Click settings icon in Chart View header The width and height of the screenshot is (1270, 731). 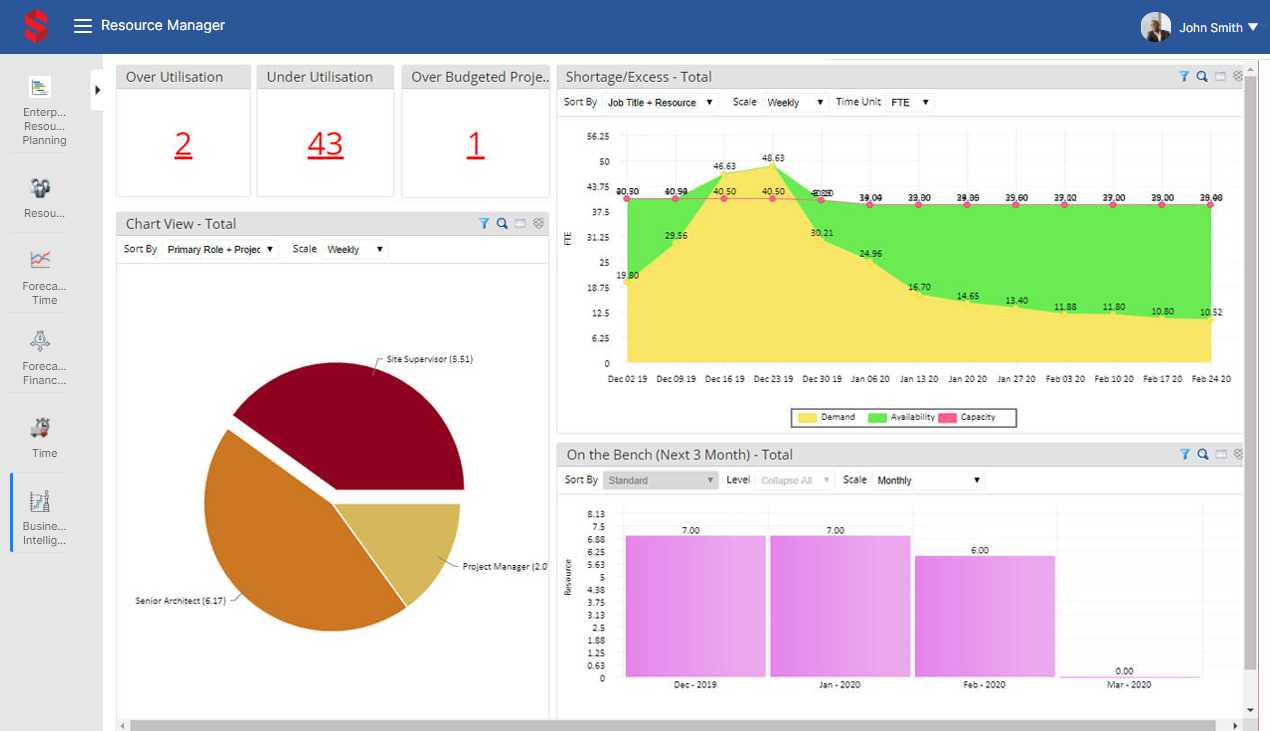coord(538,224)
